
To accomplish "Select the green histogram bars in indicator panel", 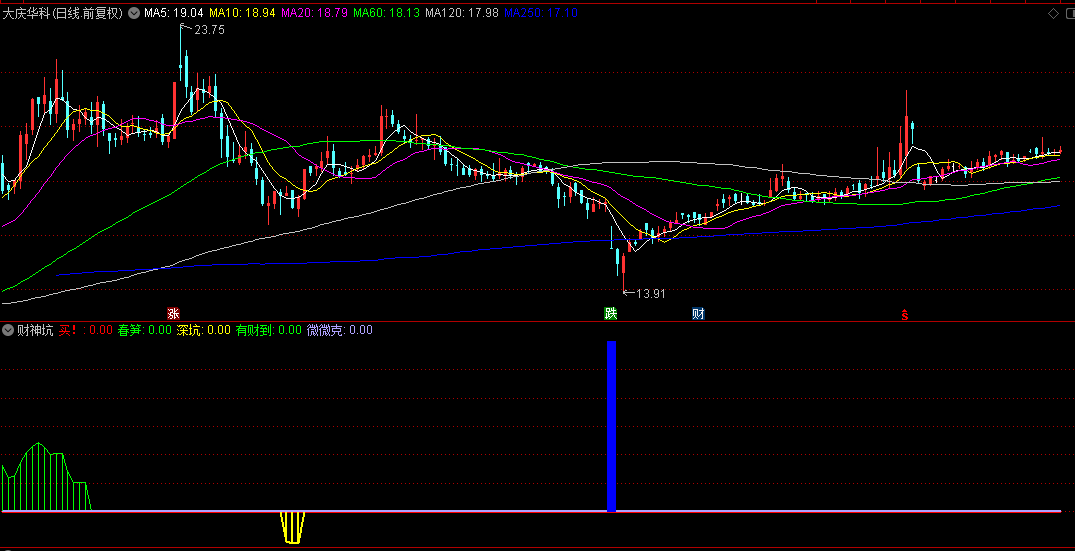I will click(47, 478).
